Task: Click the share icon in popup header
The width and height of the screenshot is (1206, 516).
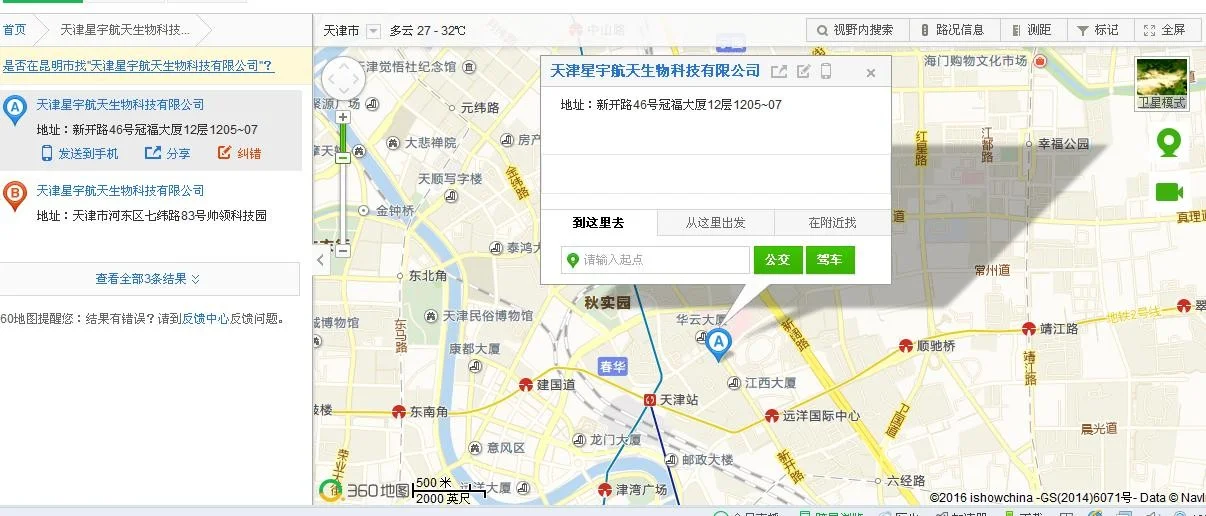Action: (x=779, y=71)
